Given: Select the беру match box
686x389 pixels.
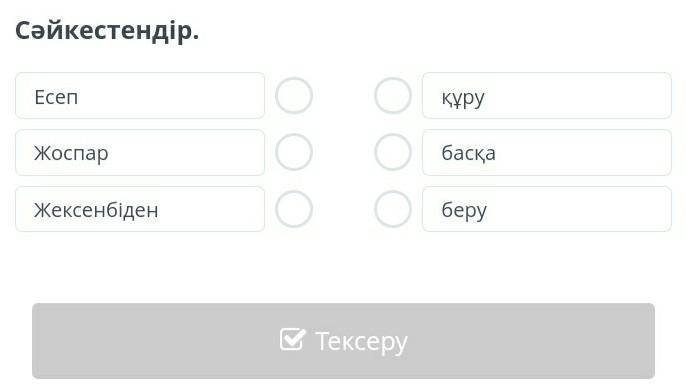Looking at the screenshot, I should tap(547, 209).
